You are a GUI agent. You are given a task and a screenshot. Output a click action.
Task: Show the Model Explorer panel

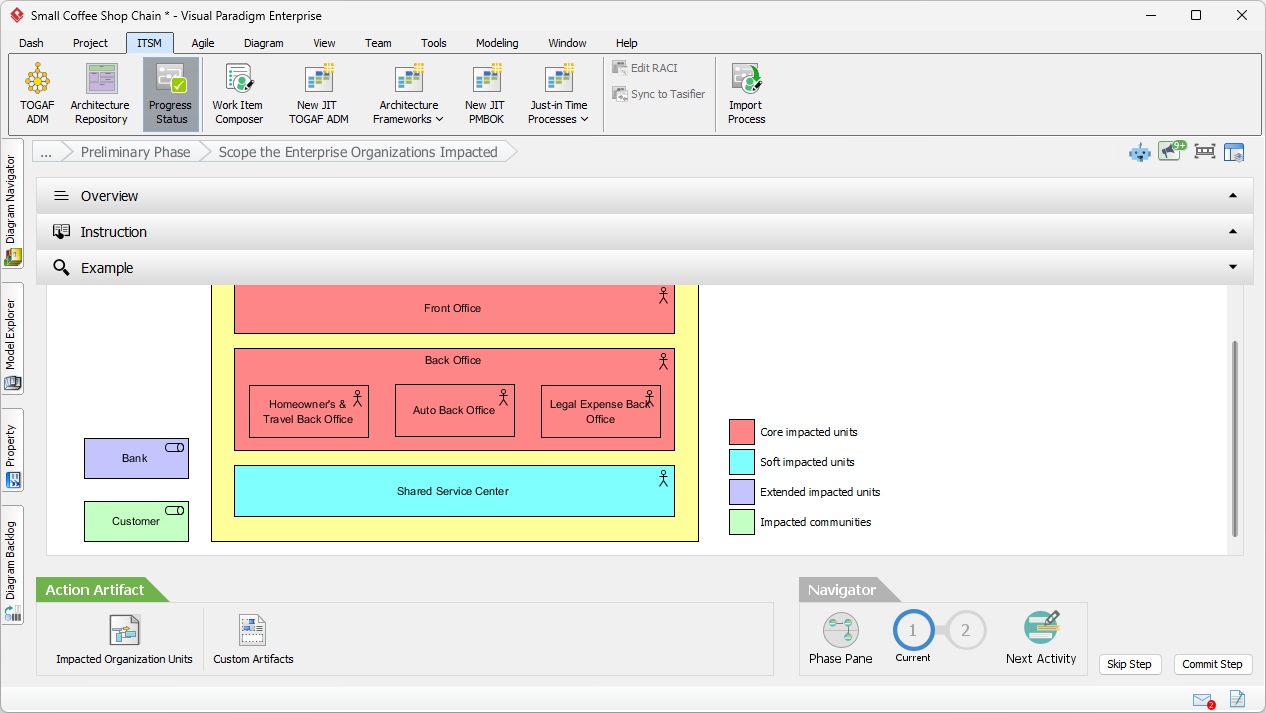point(13,340)
